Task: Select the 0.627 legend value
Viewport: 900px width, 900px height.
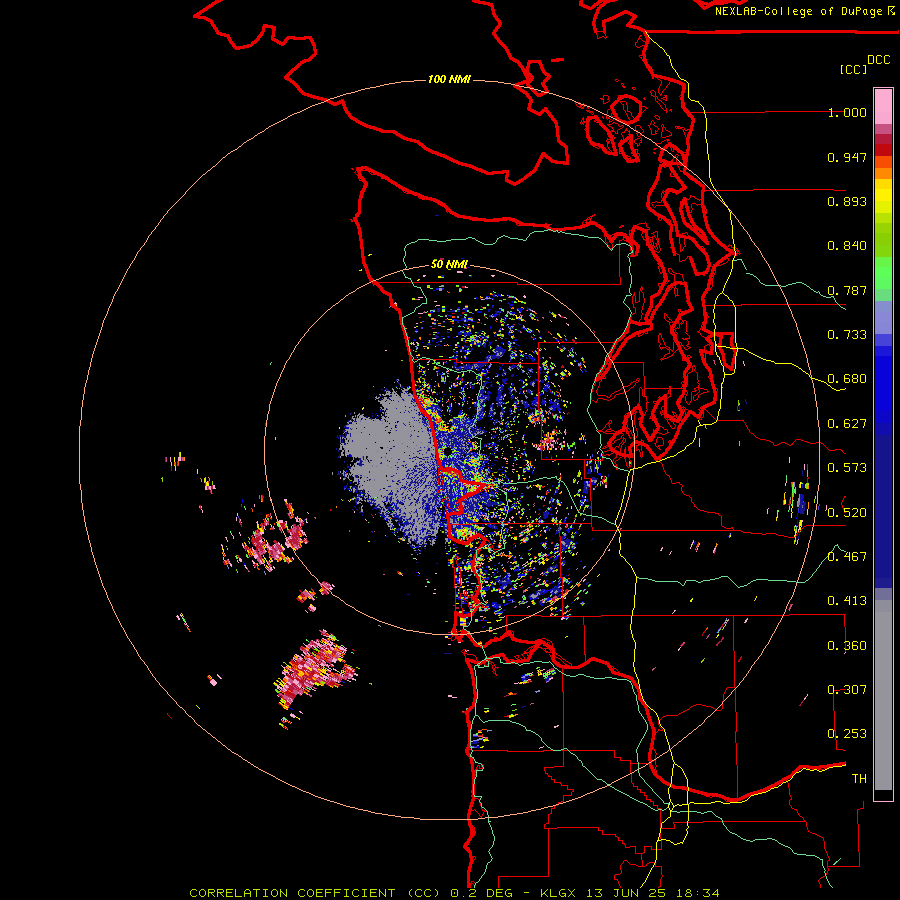Action: [847, 424]
